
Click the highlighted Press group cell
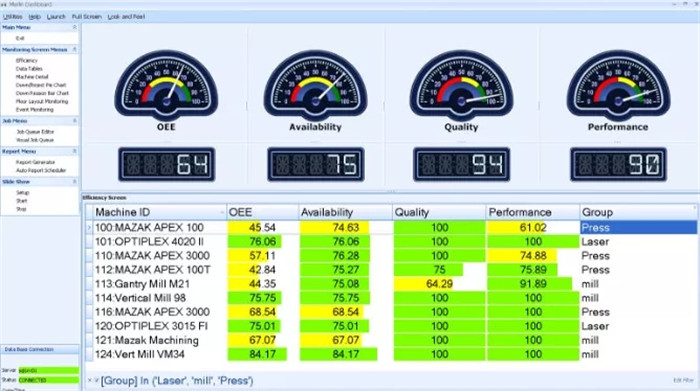point(638,228)
